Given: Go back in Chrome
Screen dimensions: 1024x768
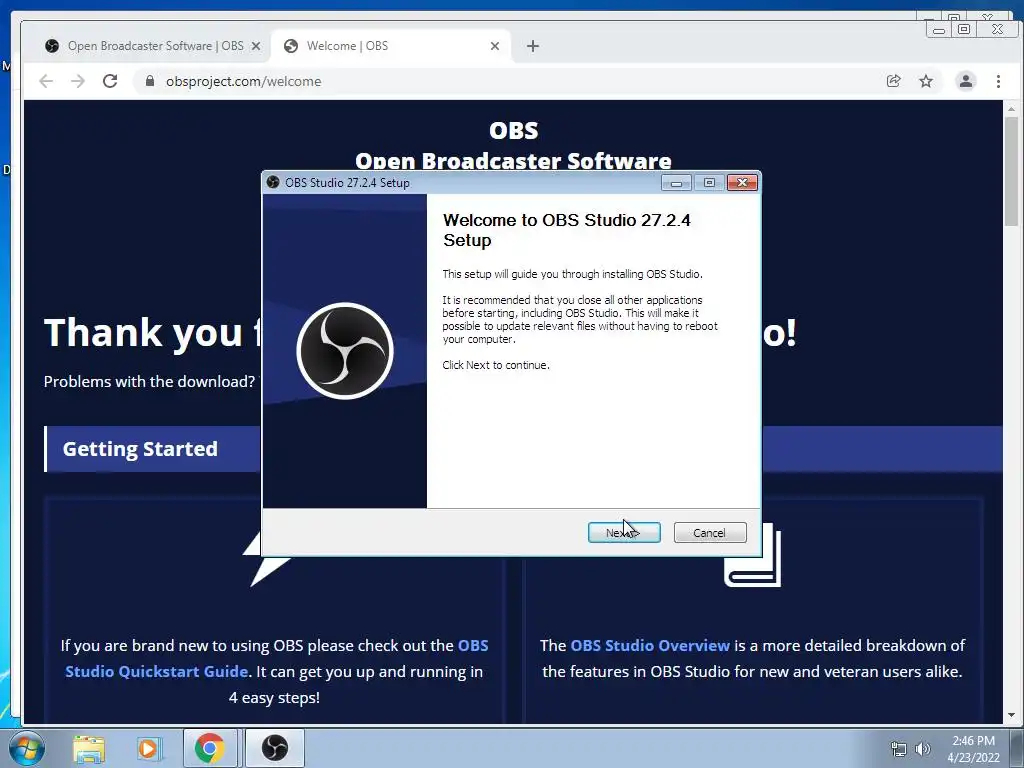Looking at the screenshot, I should (x=46, y=81).
